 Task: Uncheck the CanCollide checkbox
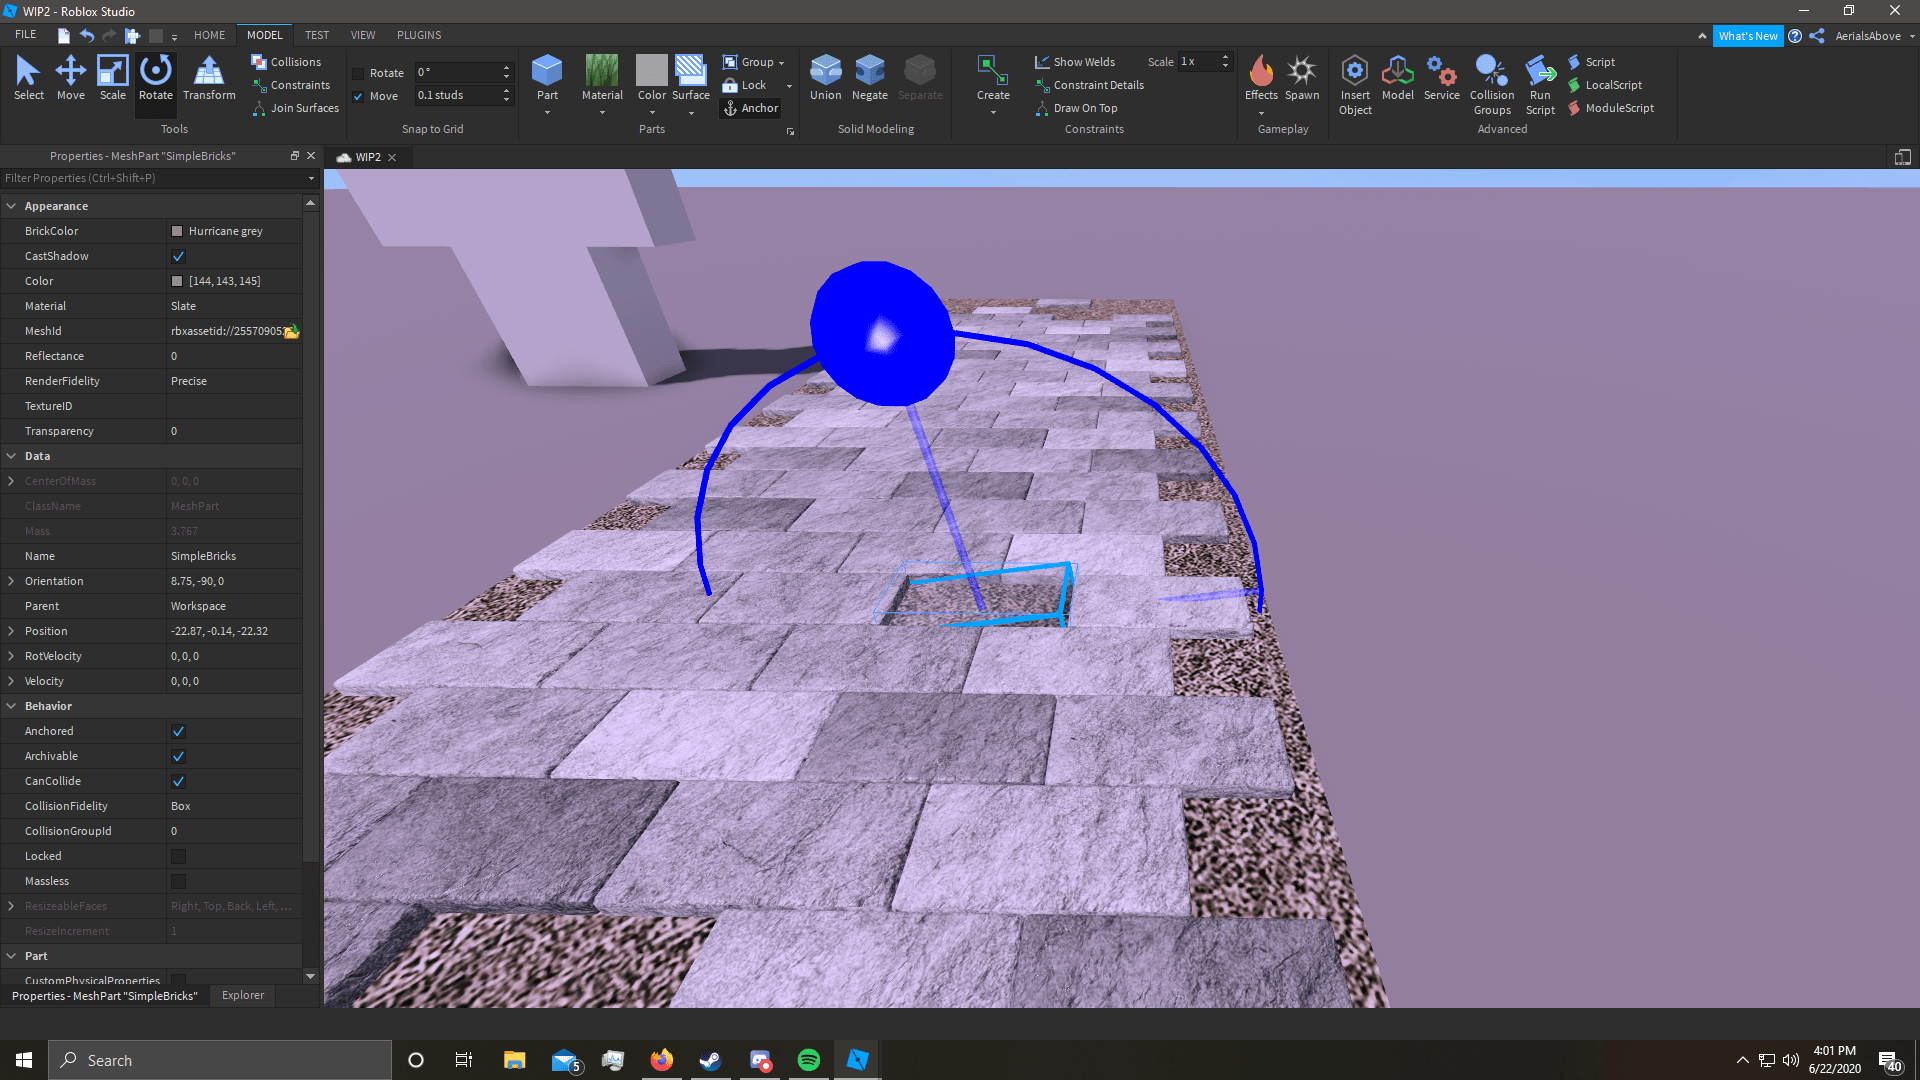pyautogui.click(x=178, y=781)
